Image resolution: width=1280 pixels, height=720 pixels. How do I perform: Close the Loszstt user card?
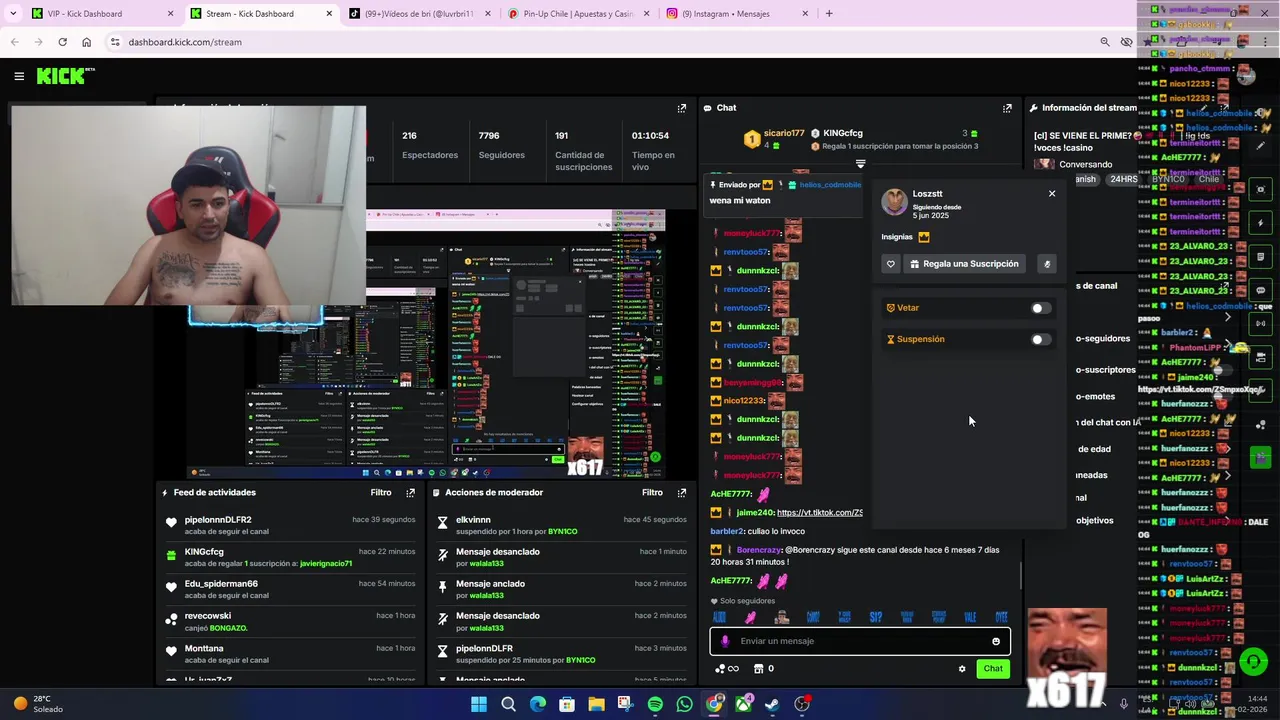click(x=1052, y=193)
